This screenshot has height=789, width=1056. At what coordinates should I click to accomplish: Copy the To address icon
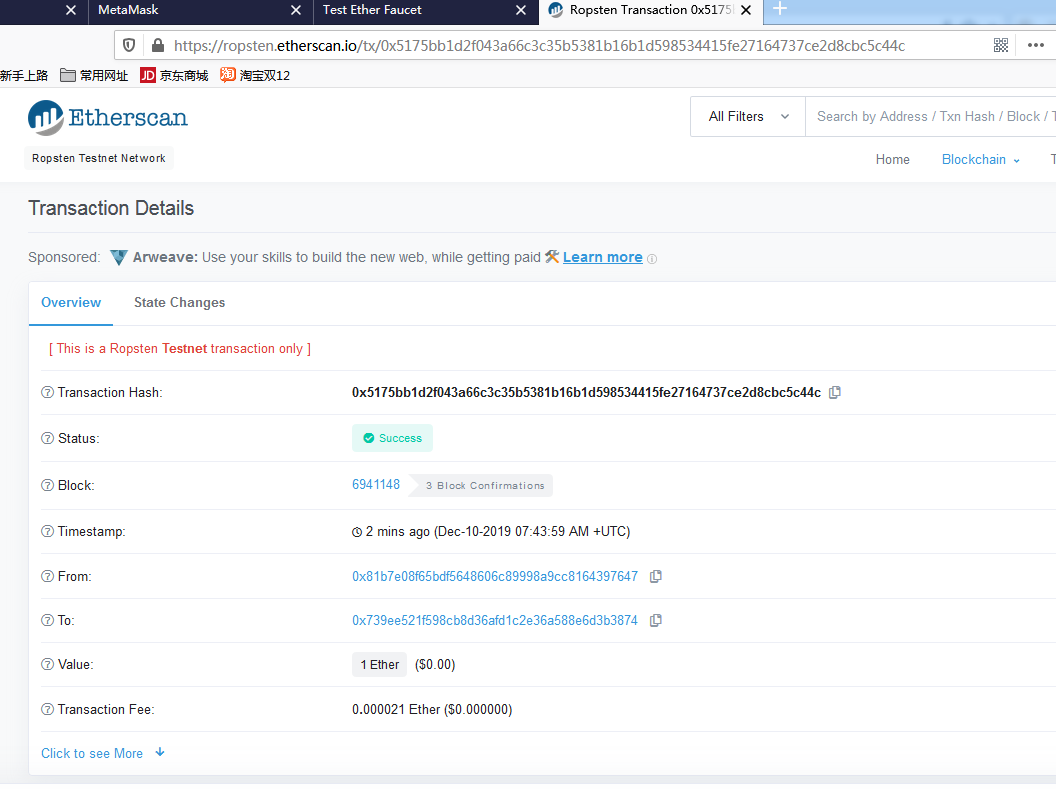tap(655, 621)
